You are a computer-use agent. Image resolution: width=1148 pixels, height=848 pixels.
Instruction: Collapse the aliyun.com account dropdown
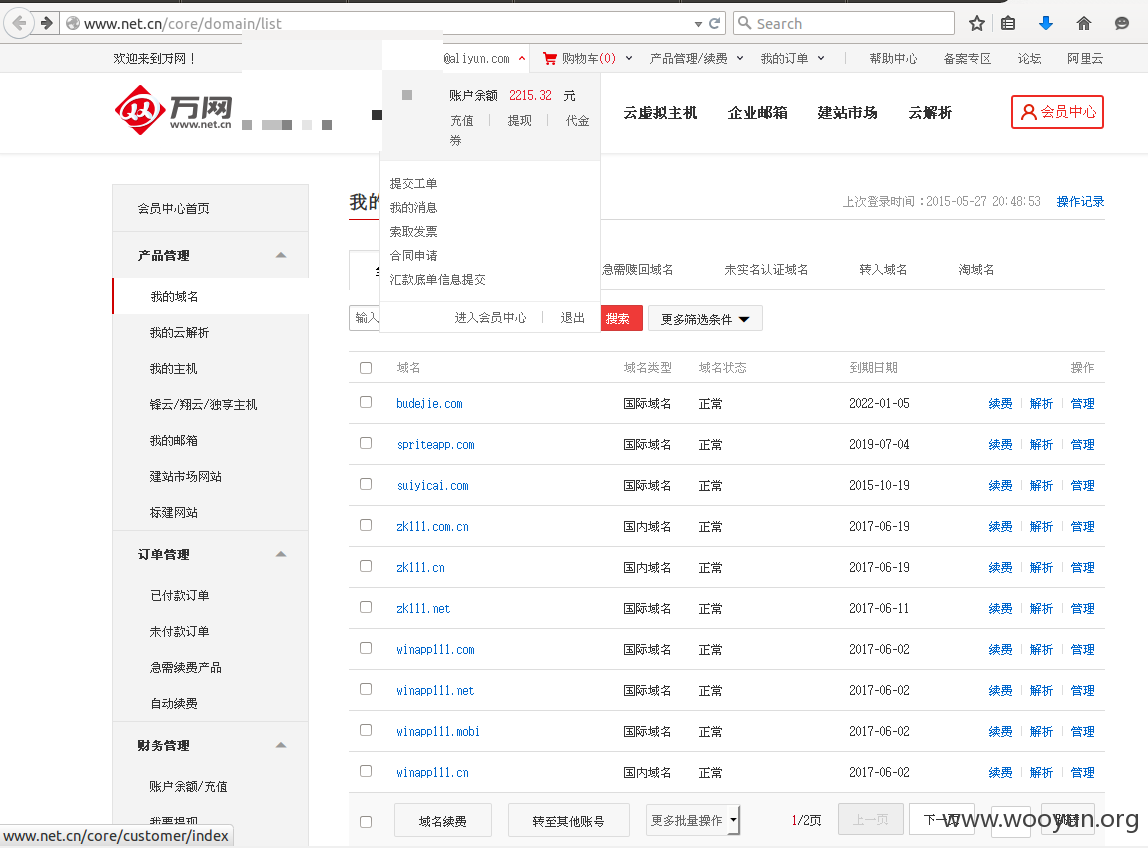click(522, 58)
